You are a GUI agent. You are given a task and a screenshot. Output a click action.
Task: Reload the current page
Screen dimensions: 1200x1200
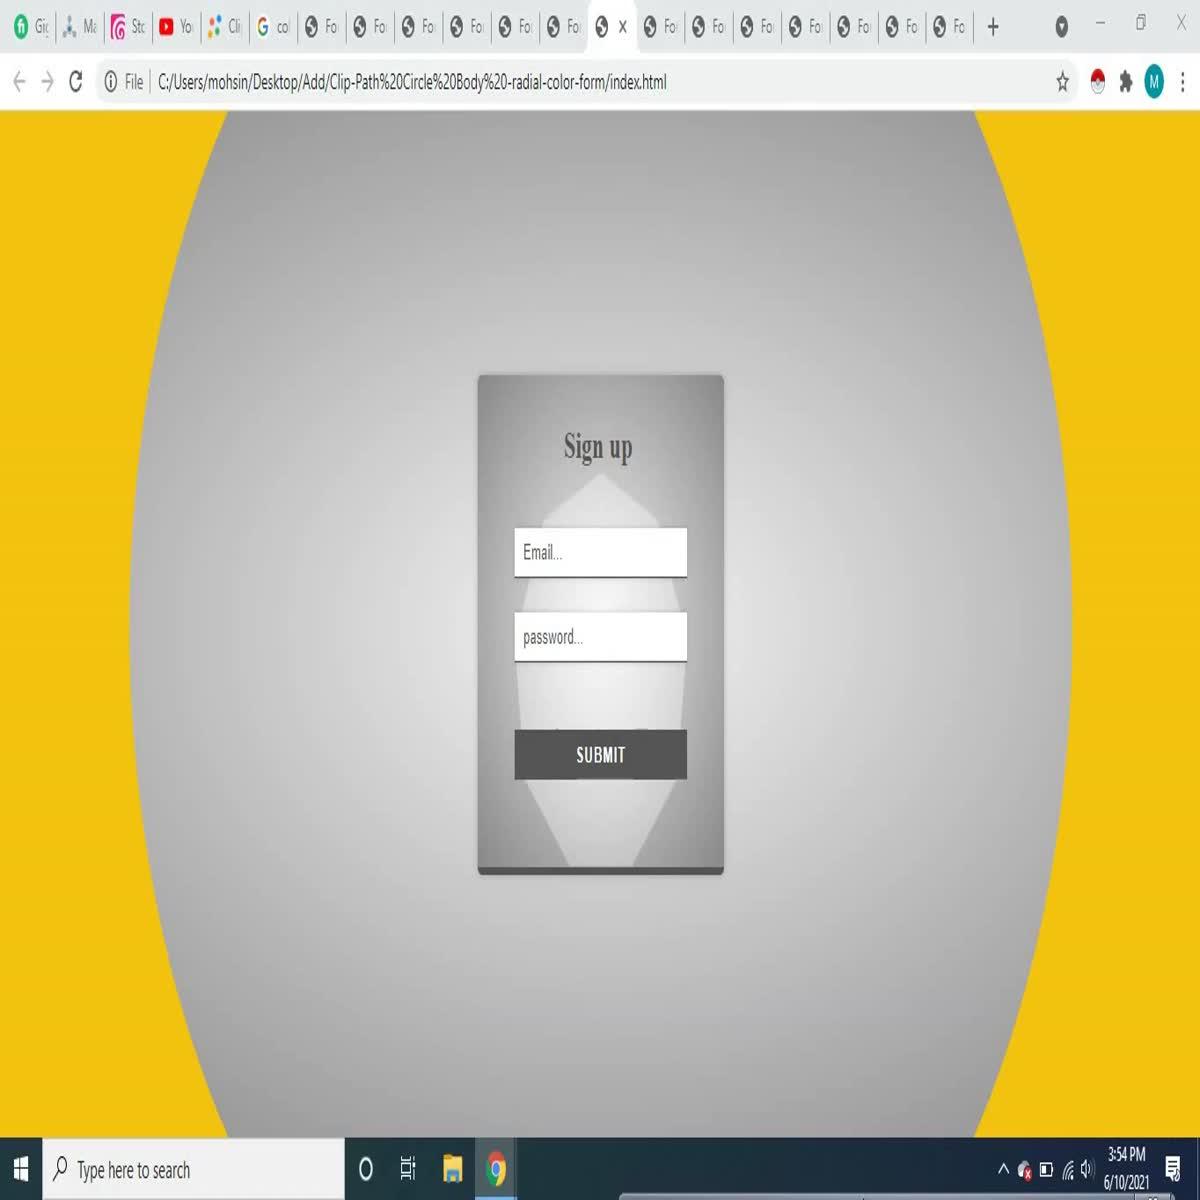(x=75, y=82)
